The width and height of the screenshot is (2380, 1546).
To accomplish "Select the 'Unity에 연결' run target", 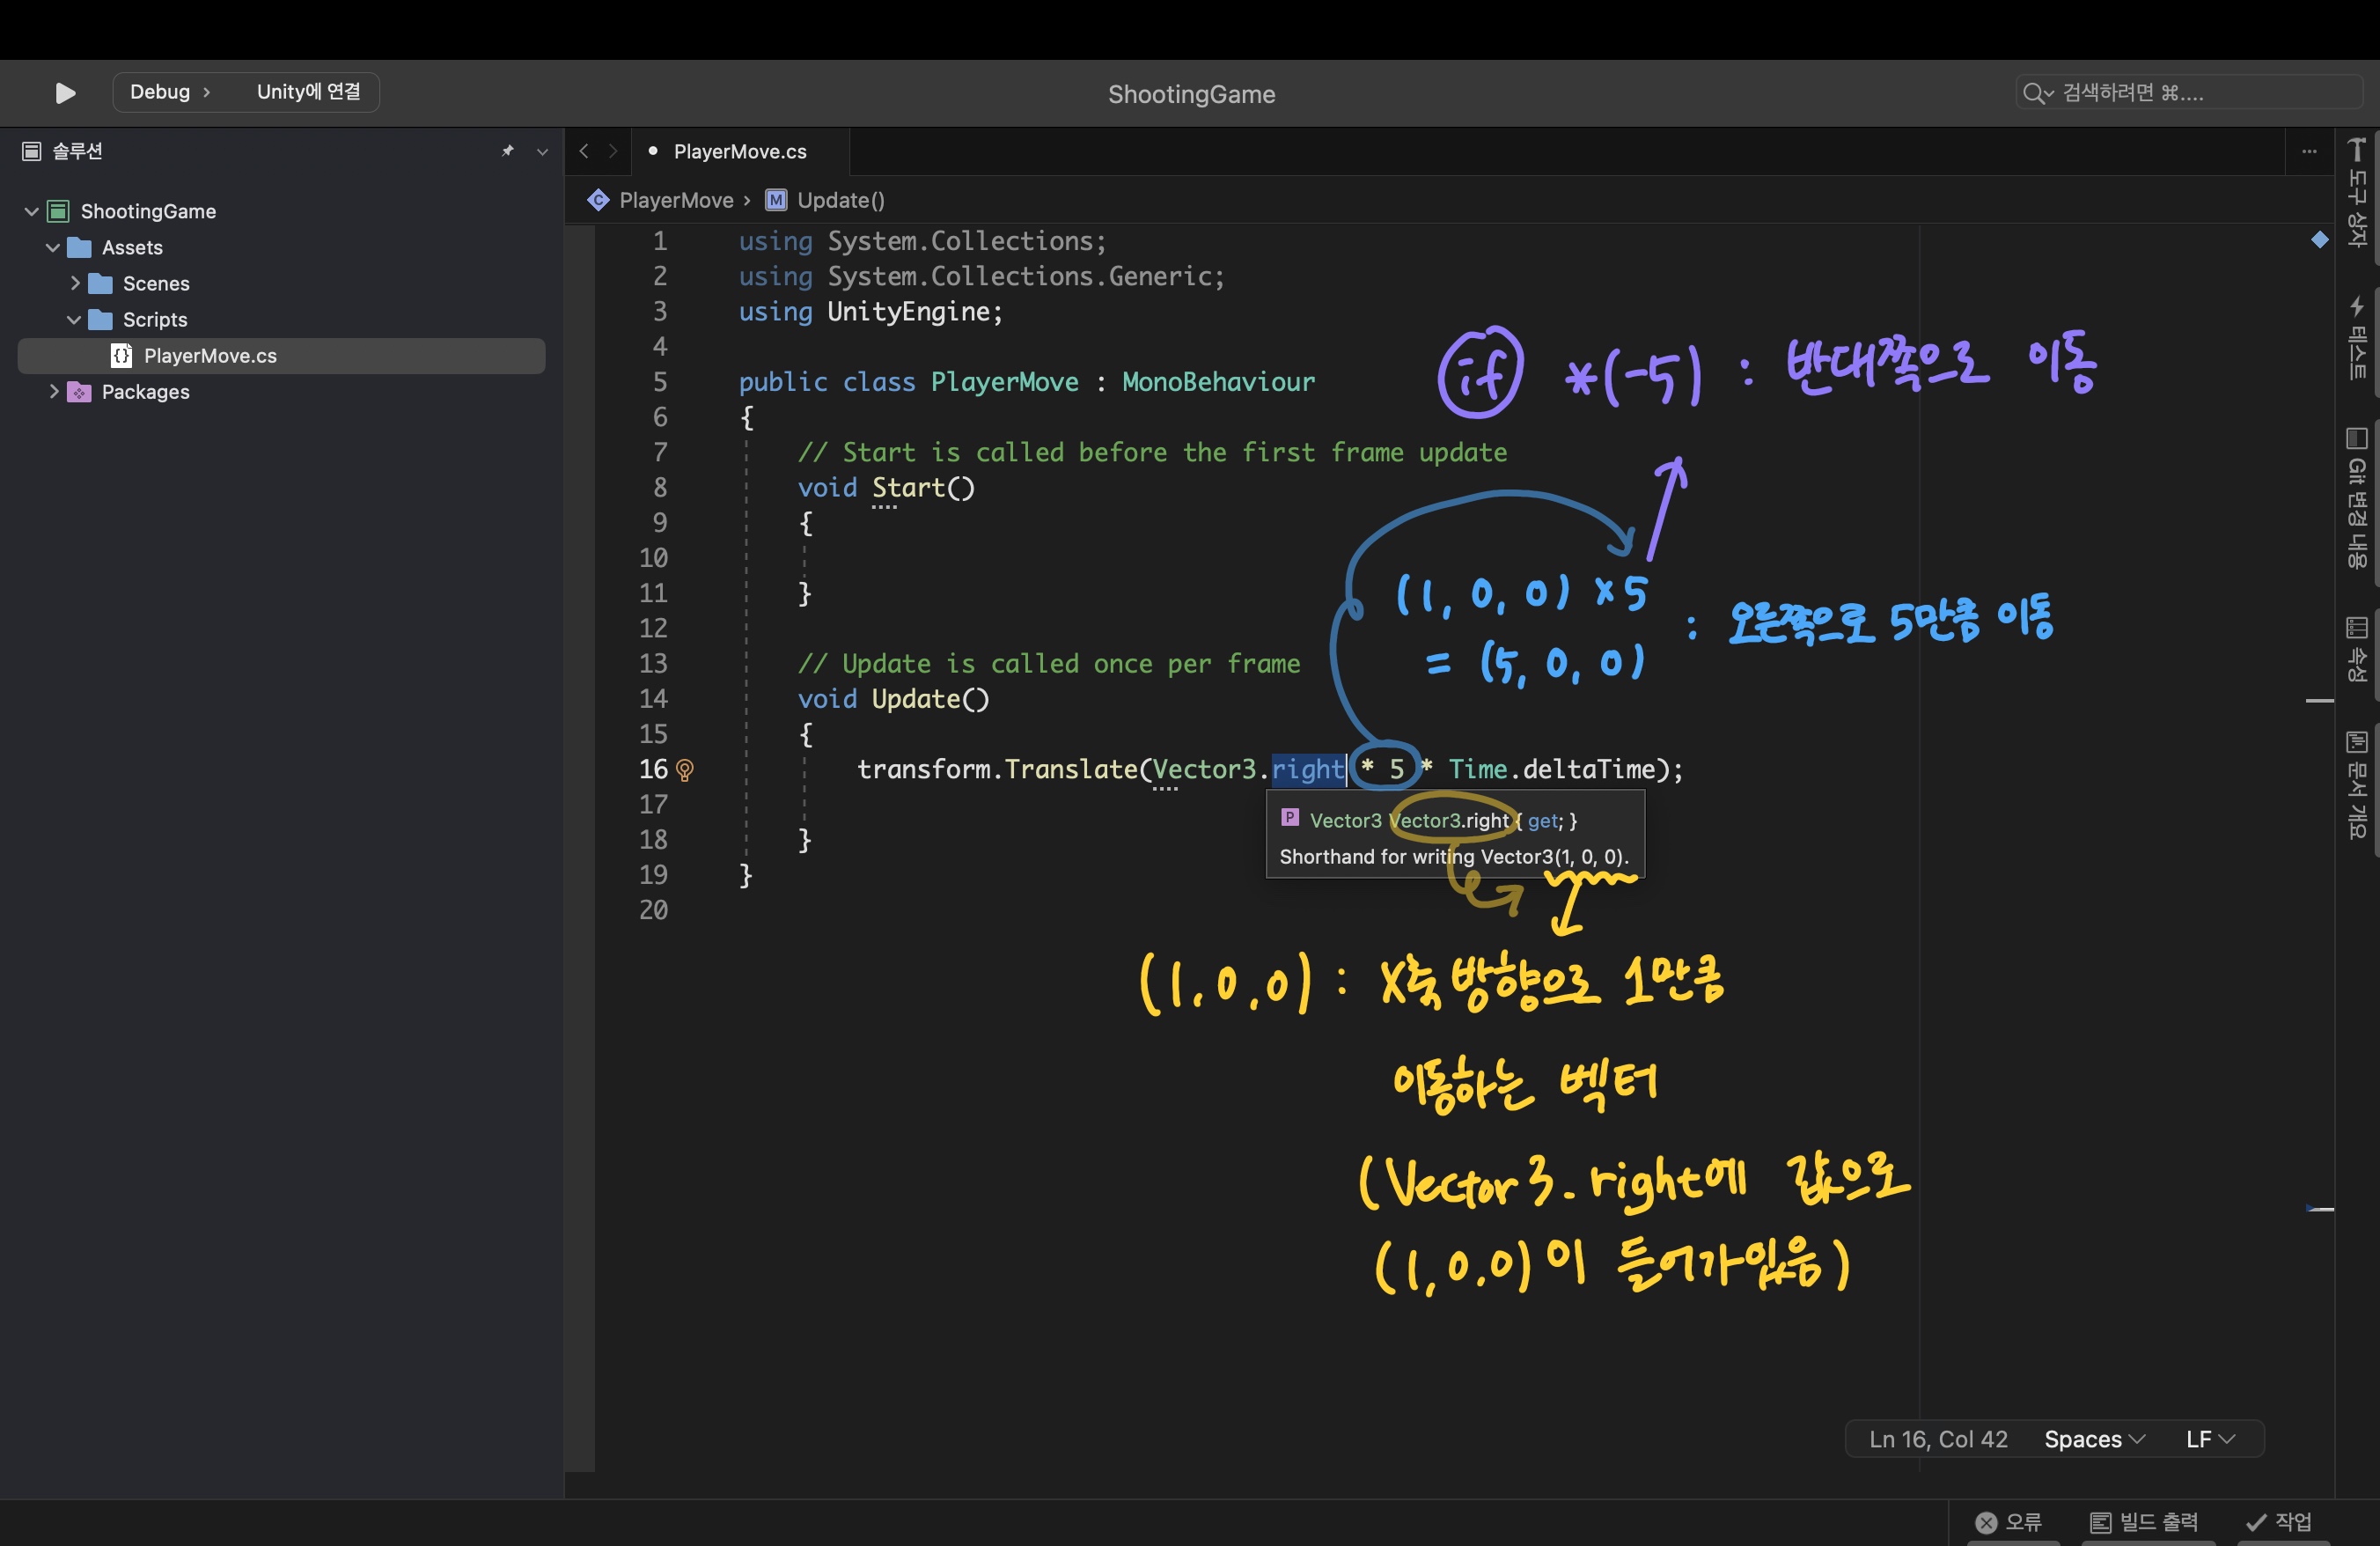I will click(x=308, y=92).
